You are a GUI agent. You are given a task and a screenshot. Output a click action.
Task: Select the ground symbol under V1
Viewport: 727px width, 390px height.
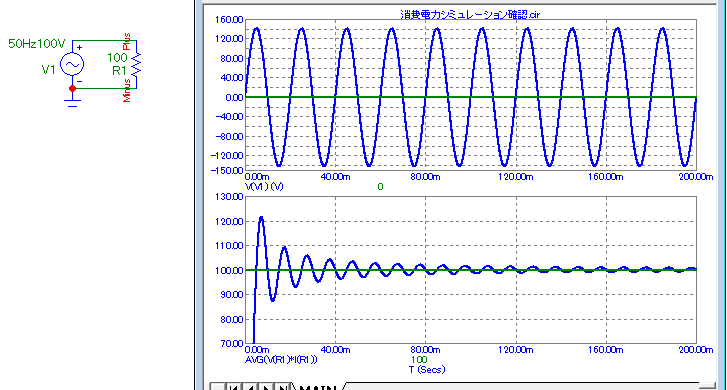click(x=72, y=102)
